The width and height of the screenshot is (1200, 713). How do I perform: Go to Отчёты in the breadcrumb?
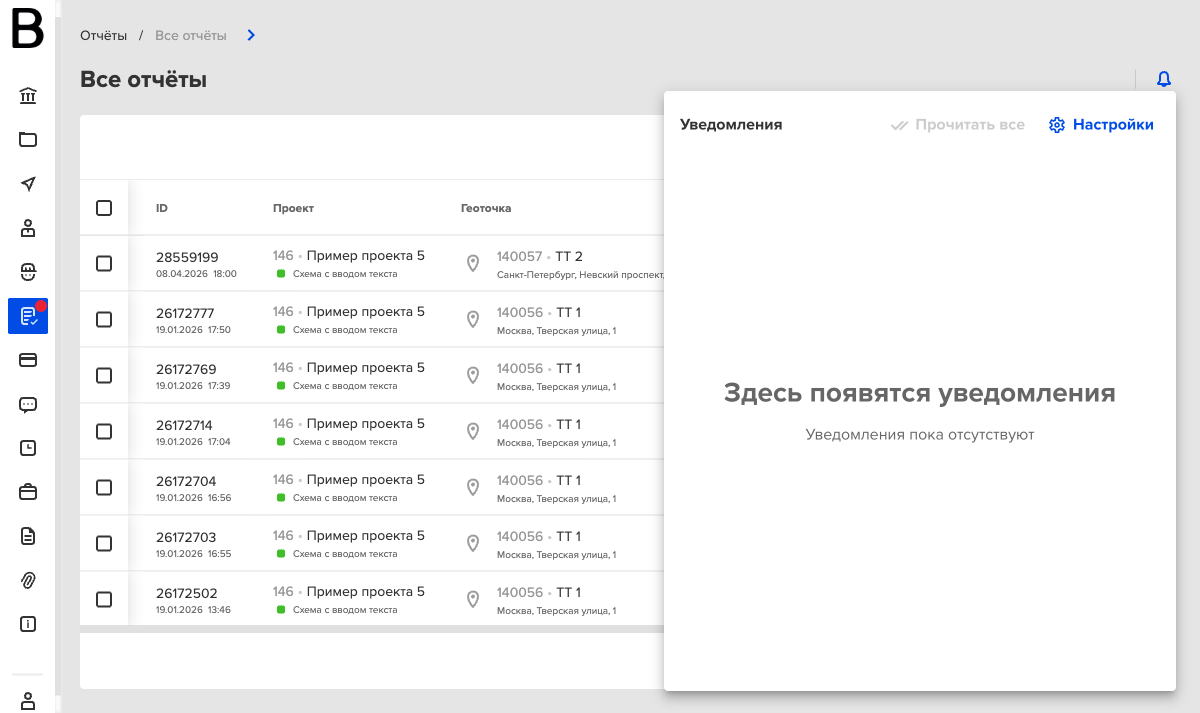click(x=104, y=36)
